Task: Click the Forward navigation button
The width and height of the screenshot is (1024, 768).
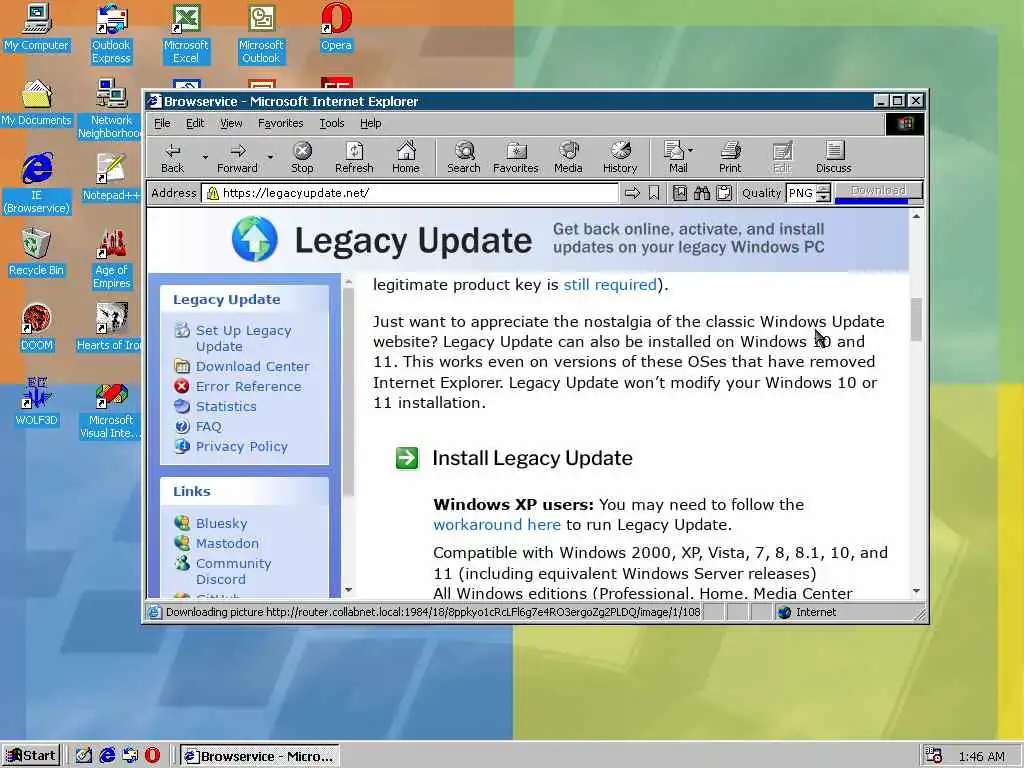Action: click(238, 158)
